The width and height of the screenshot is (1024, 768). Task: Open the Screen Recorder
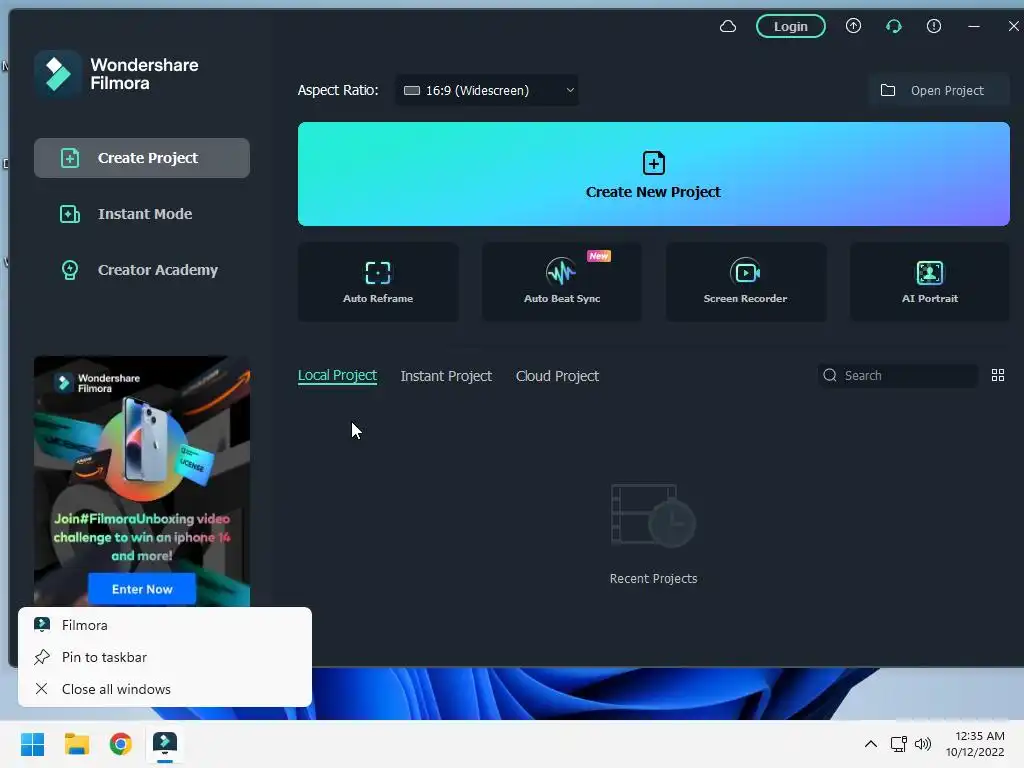746,282
